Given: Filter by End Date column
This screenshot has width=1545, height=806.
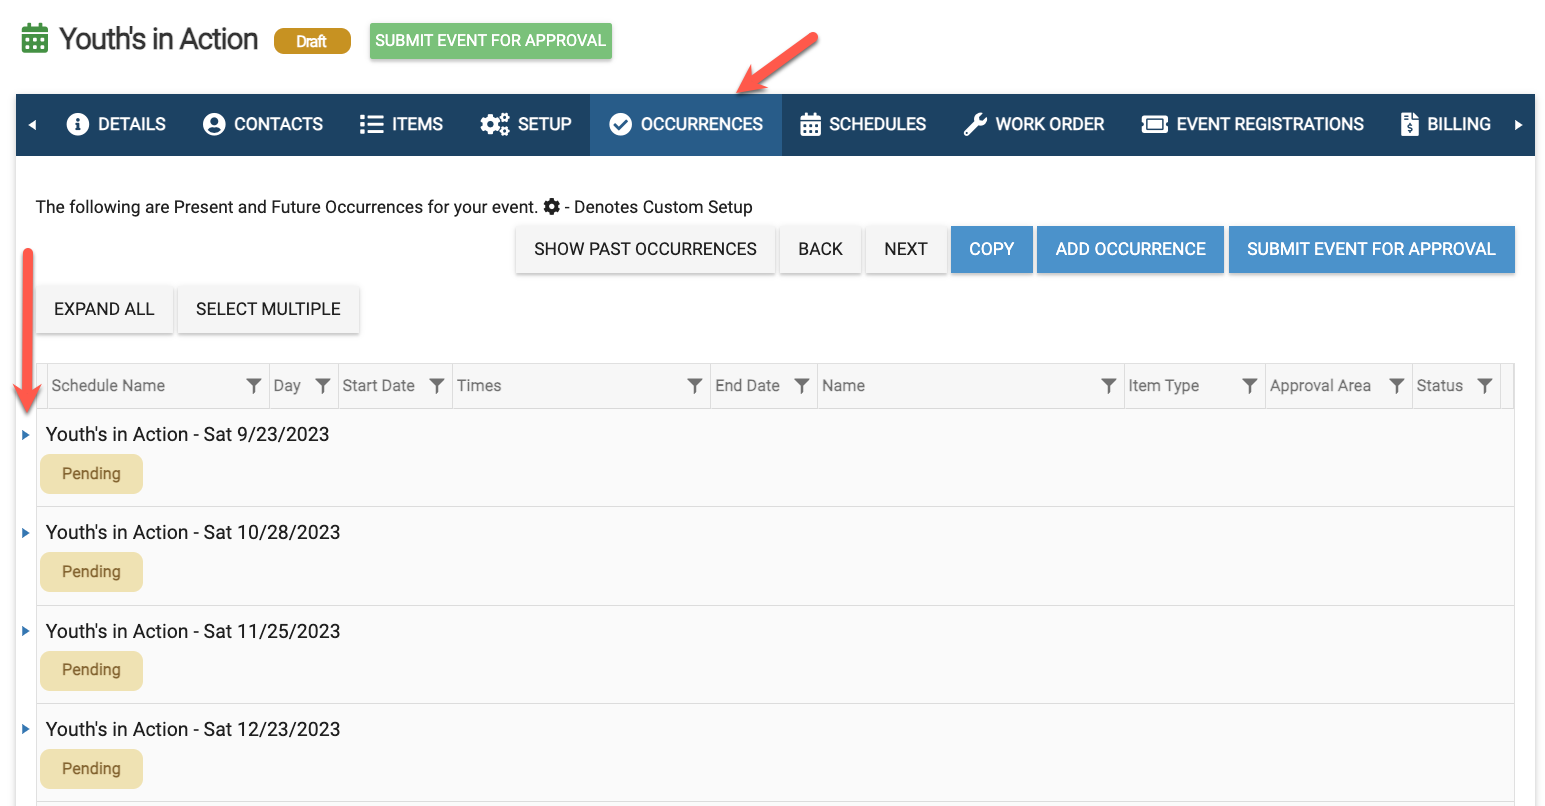Looking at the screenshot, I should [x=801, y=386].
